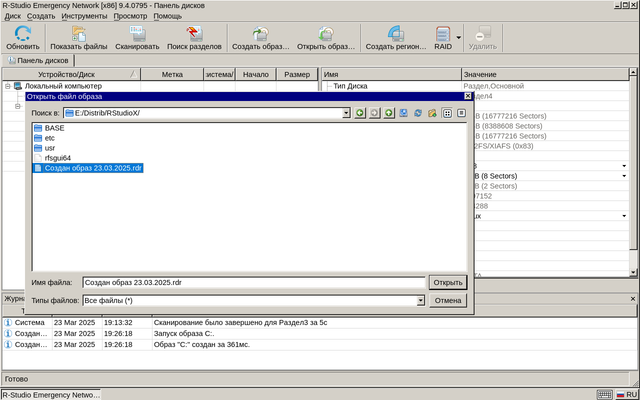
Task: Click the Имя column header
Action: [x=391, y=74]
